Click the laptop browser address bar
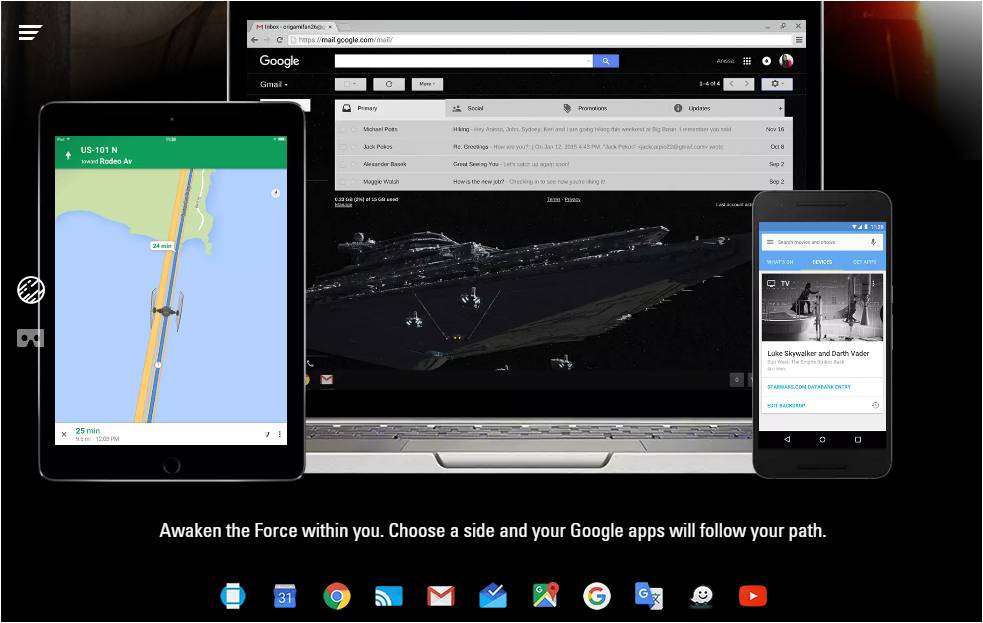The image size is (983, 623). [x=539, y=39]
